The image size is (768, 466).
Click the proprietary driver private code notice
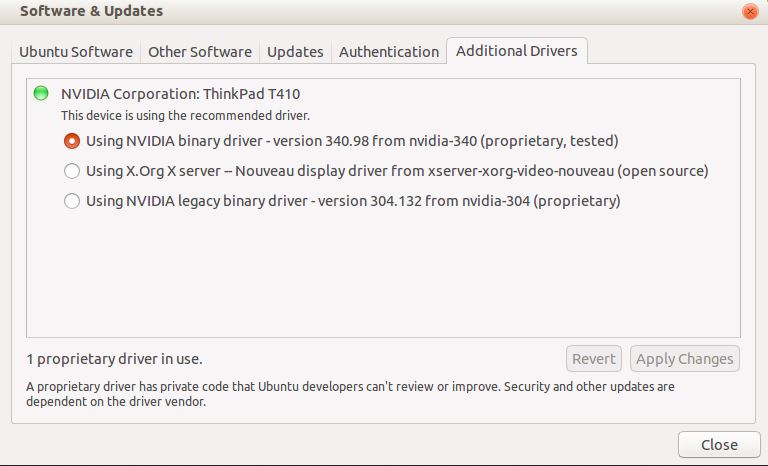(x=350, y=394)
